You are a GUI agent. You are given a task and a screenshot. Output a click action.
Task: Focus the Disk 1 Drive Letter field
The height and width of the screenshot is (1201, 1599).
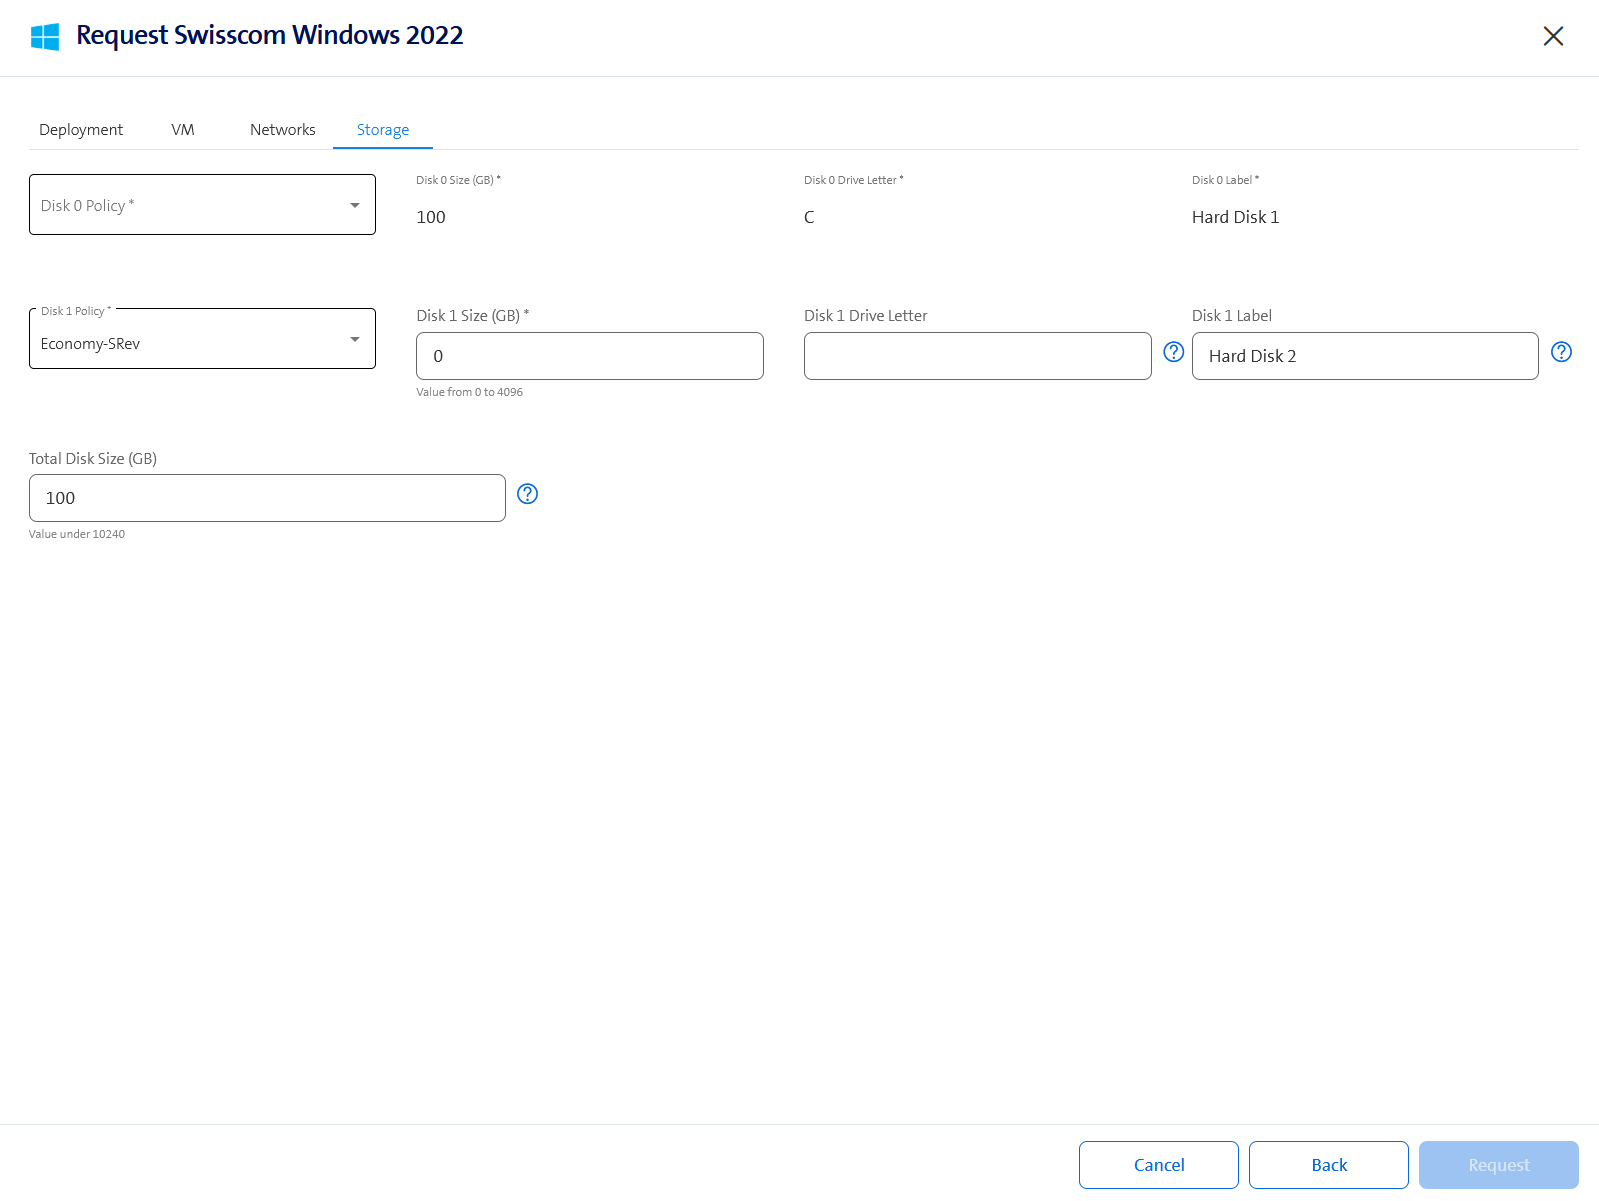click(x=978, y=356)
